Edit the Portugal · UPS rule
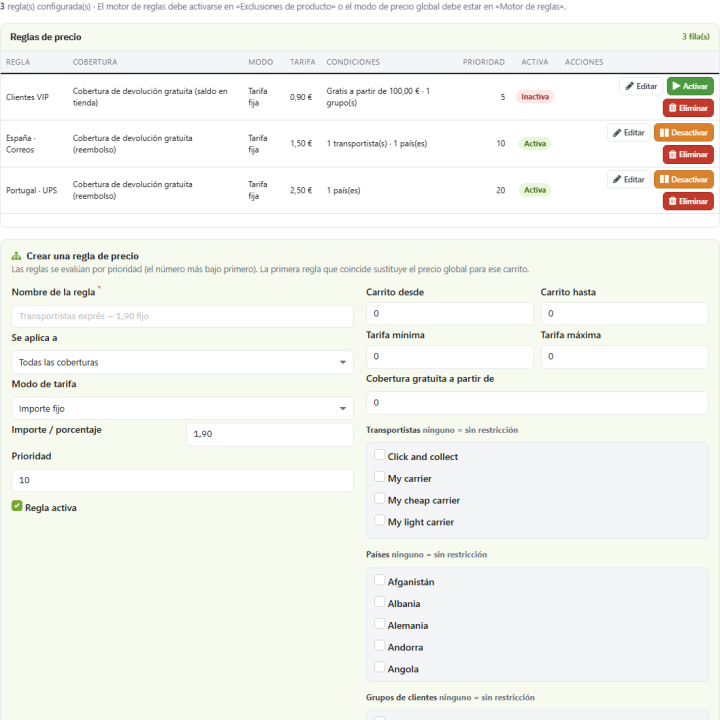 point(629,180)
